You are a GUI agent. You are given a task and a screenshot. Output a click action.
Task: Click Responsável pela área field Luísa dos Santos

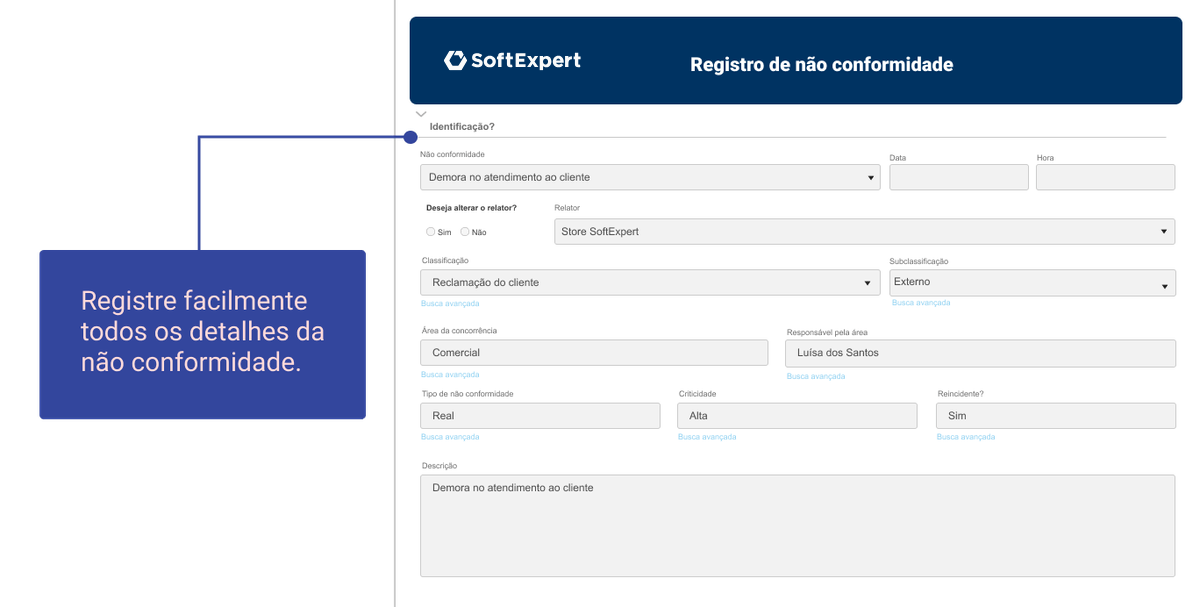coord(980,352)
